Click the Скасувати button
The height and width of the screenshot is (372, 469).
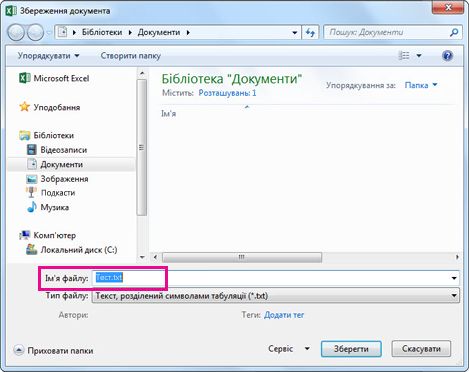(421, 349)
